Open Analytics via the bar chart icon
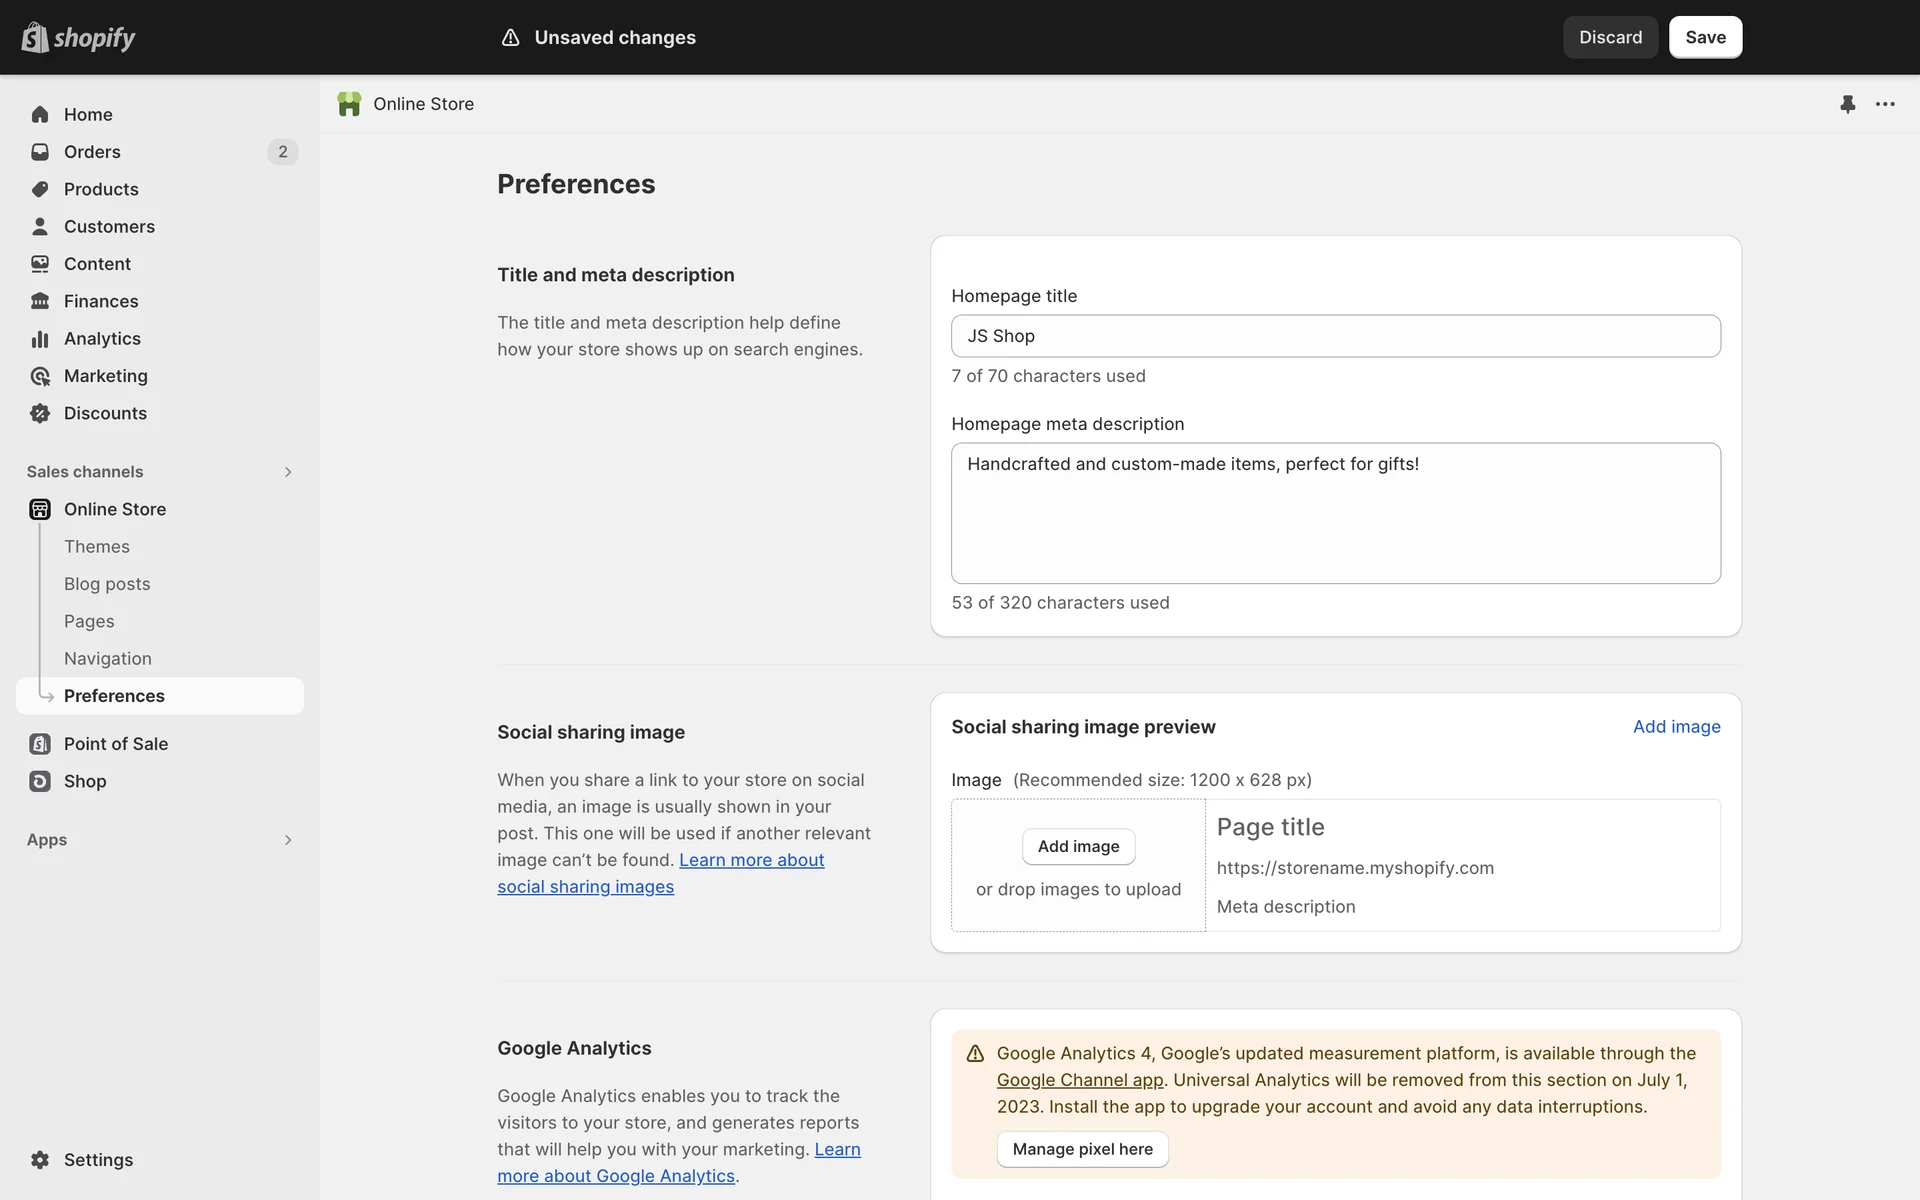The height and width of the screenshot is (1200, 1920). tap(40, 339)
